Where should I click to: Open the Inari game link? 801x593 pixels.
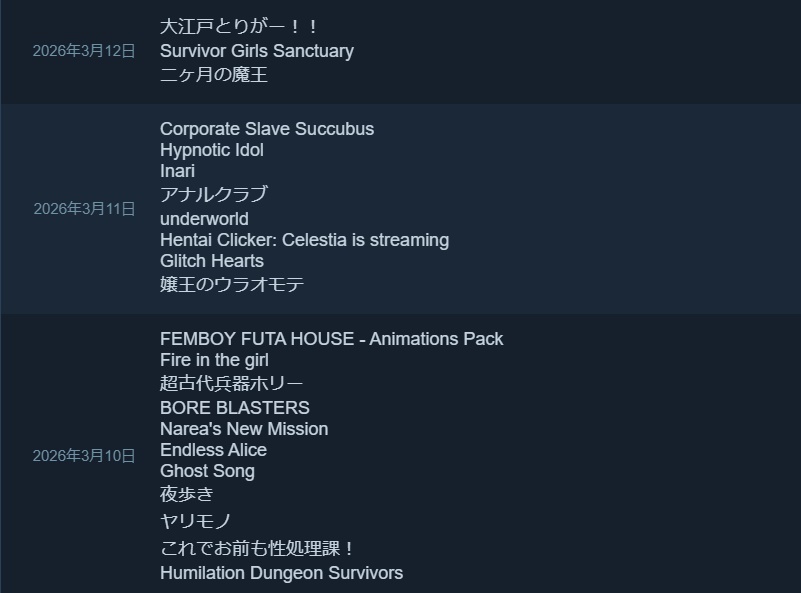point(177,171)
